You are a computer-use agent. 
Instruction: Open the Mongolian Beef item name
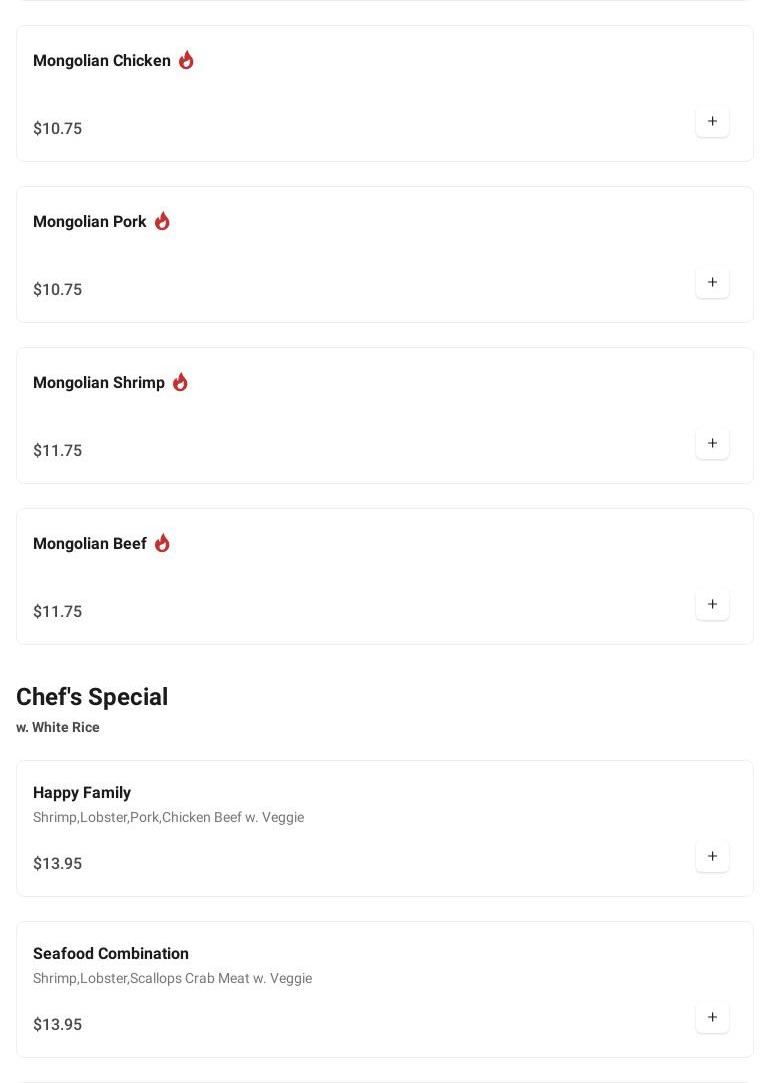tap(90, 544)
